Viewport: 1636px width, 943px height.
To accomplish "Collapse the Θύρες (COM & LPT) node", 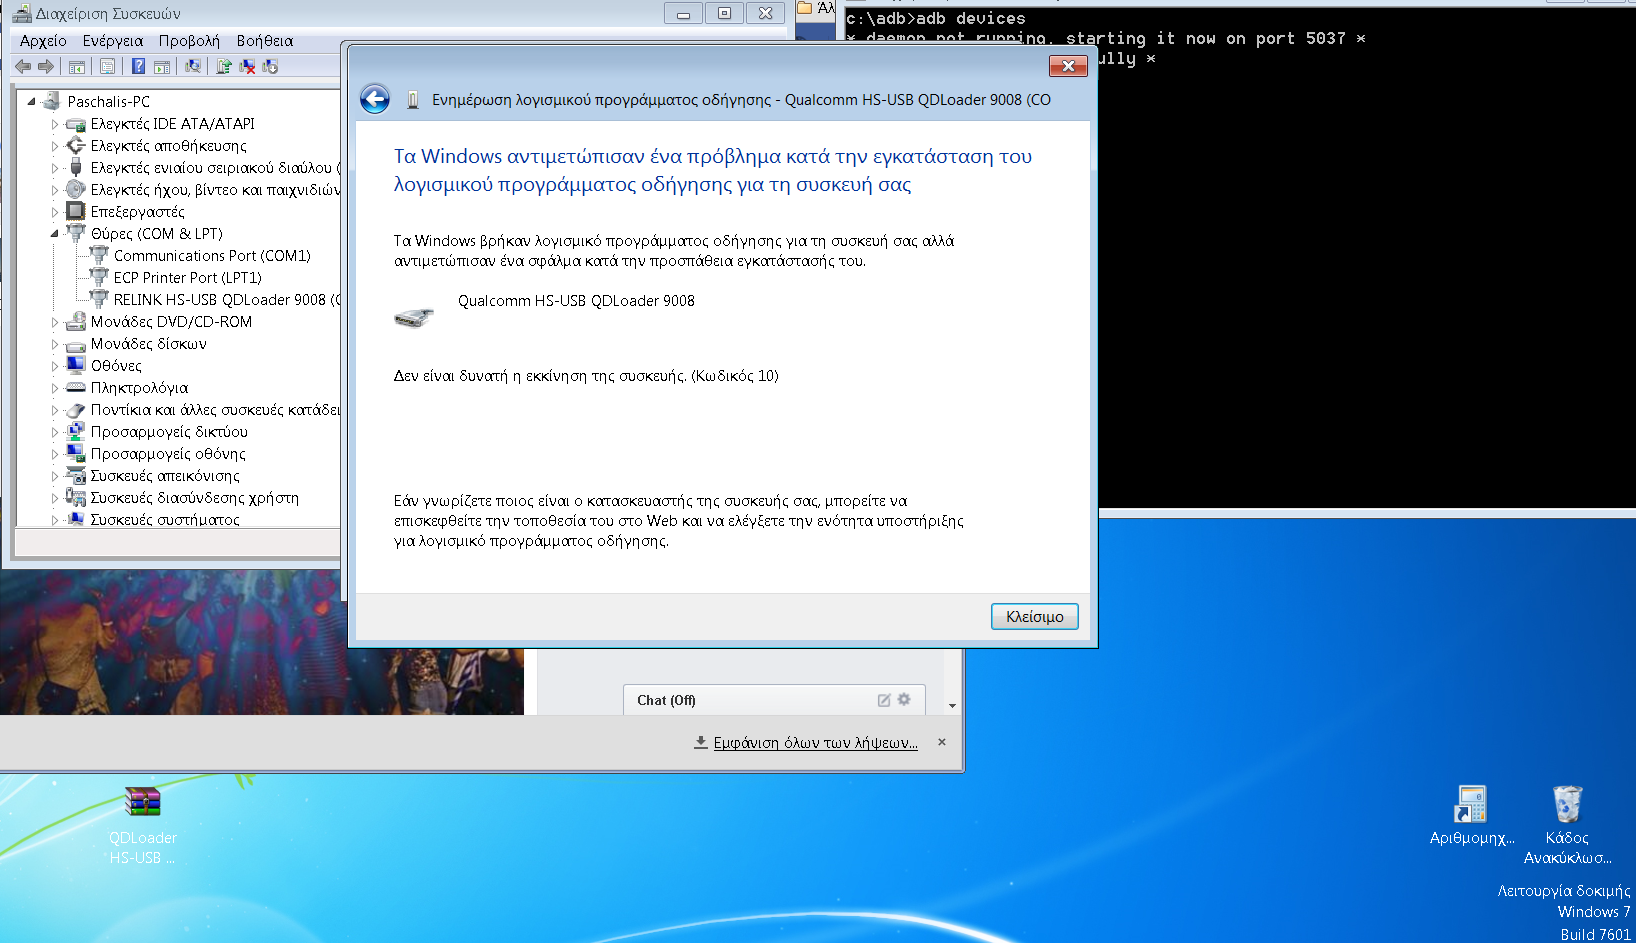I will point(55,234).
